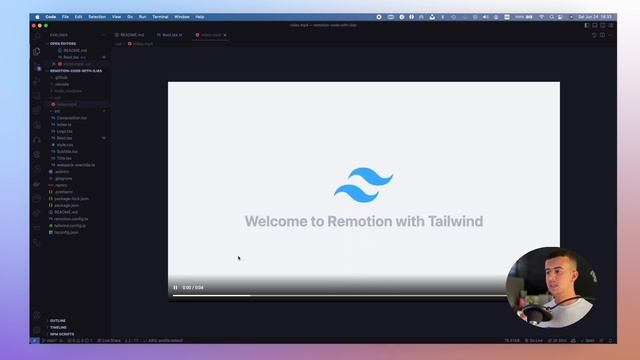Pause the video preview playback

[x=175, y=288]
